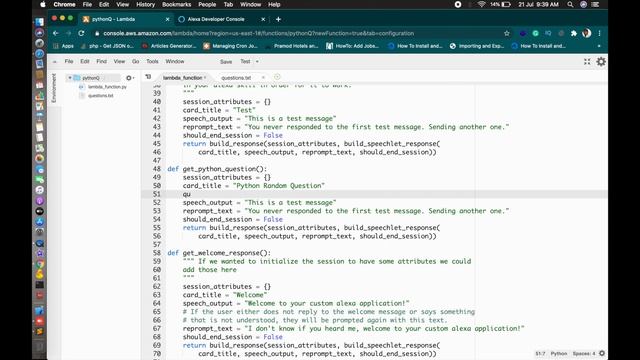Open the Spaces: 4 indentation menu

pos(584,353)
